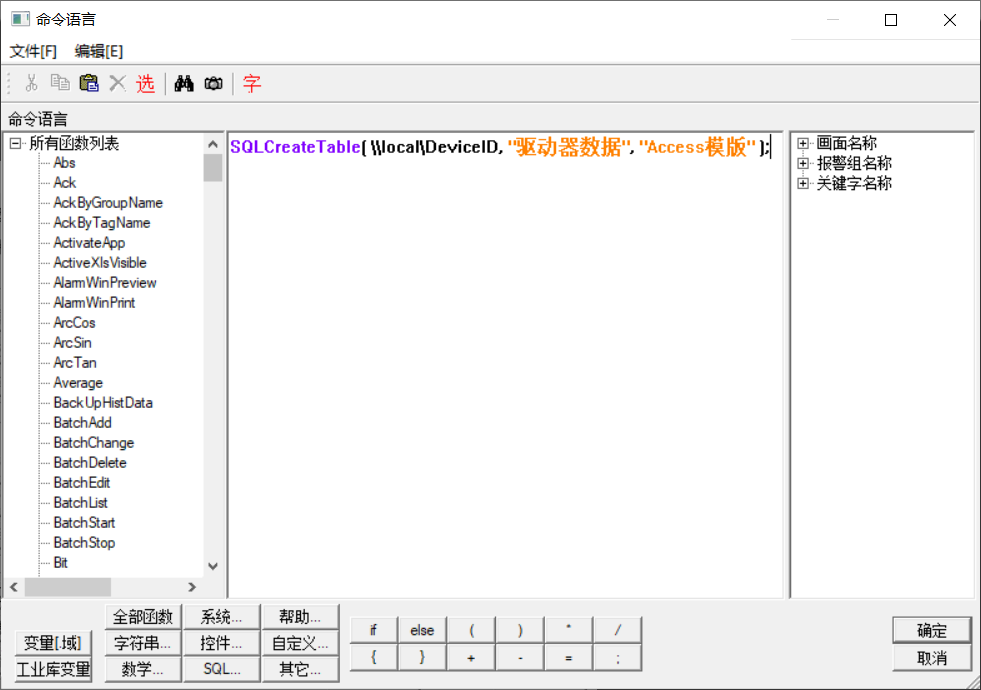
Task: Select BatchStart function
Action: click(84, 523)
